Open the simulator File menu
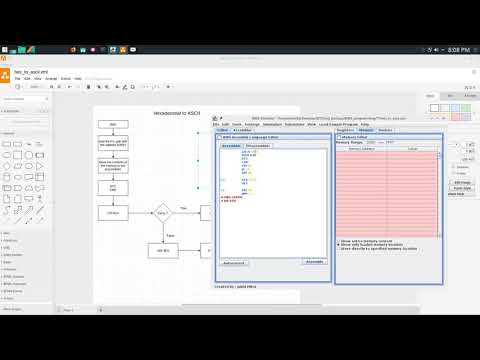The width and height of the screenshot is (480, 360). click(216, 124)
